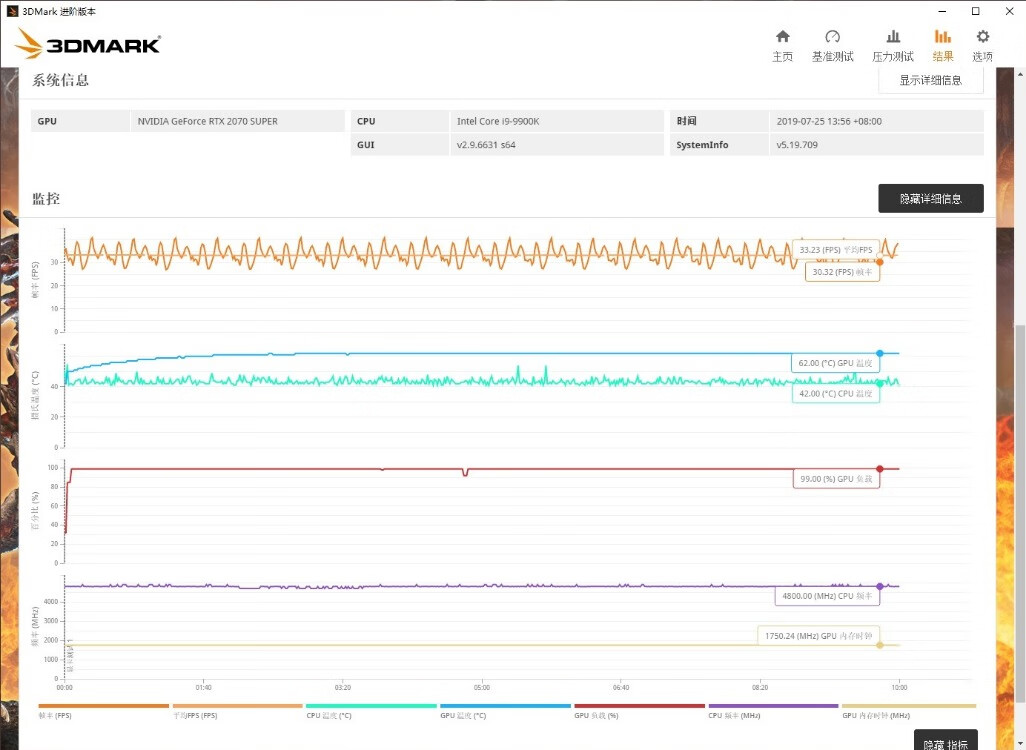Viewport: 1026px width, 750px height.
Task: Click the 3DMark title bar app icon
Action: click(12, 11)
